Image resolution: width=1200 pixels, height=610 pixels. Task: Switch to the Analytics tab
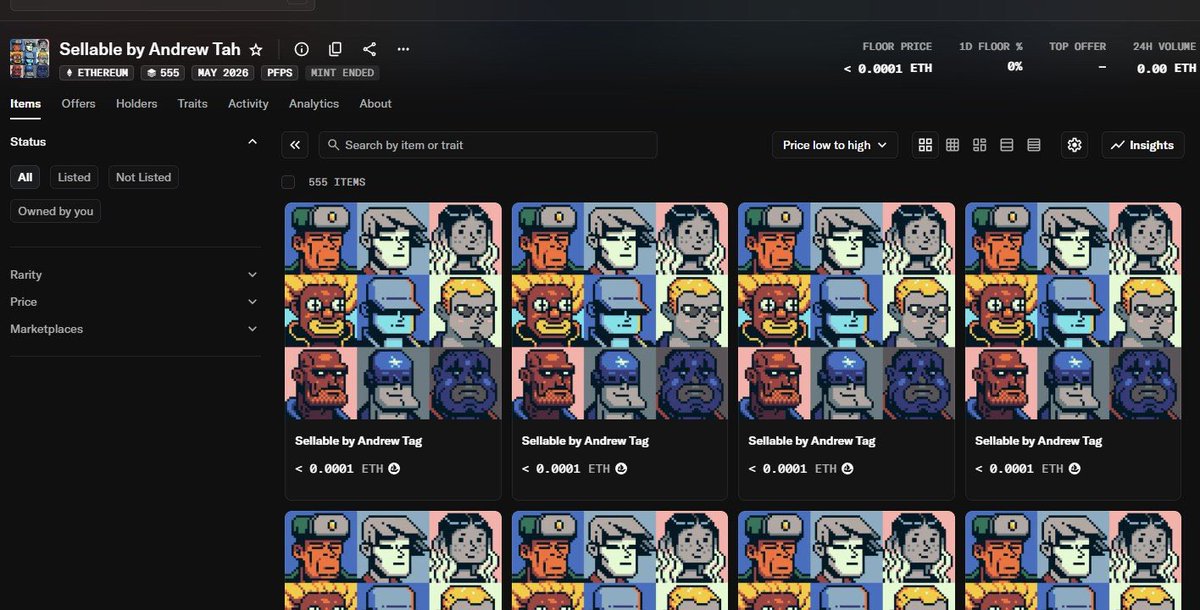point(314,104)
